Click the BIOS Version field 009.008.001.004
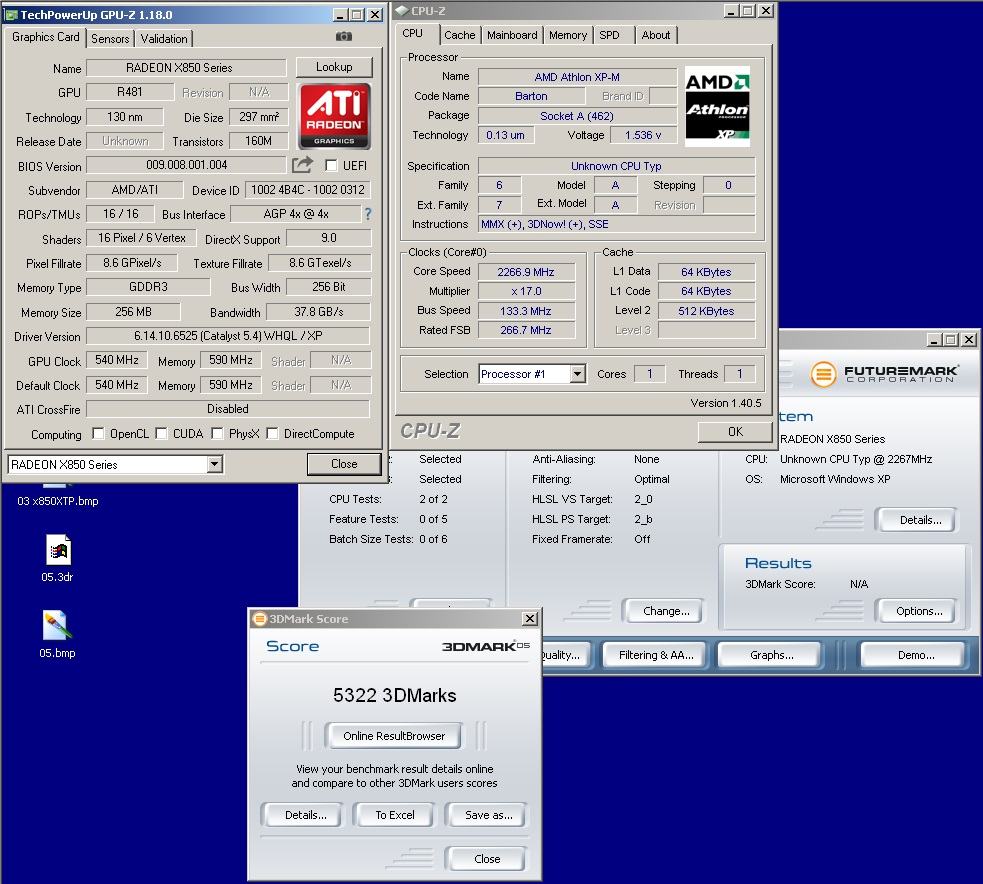Image resolution: width=983 pixels, height=884 pixels. point(186,165)
